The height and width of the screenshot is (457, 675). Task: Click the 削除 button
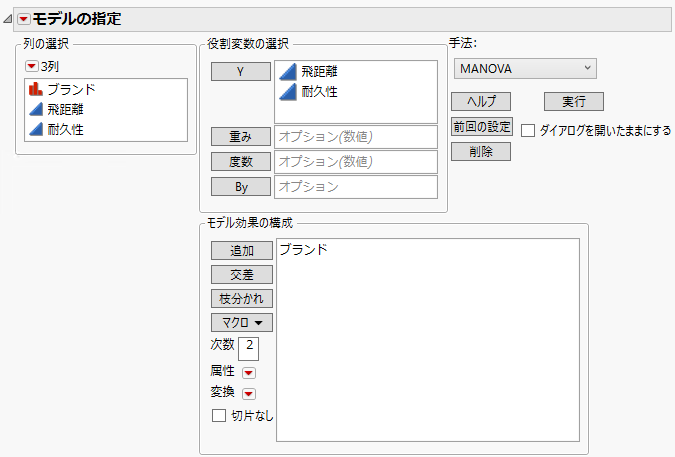coord(481,151)
